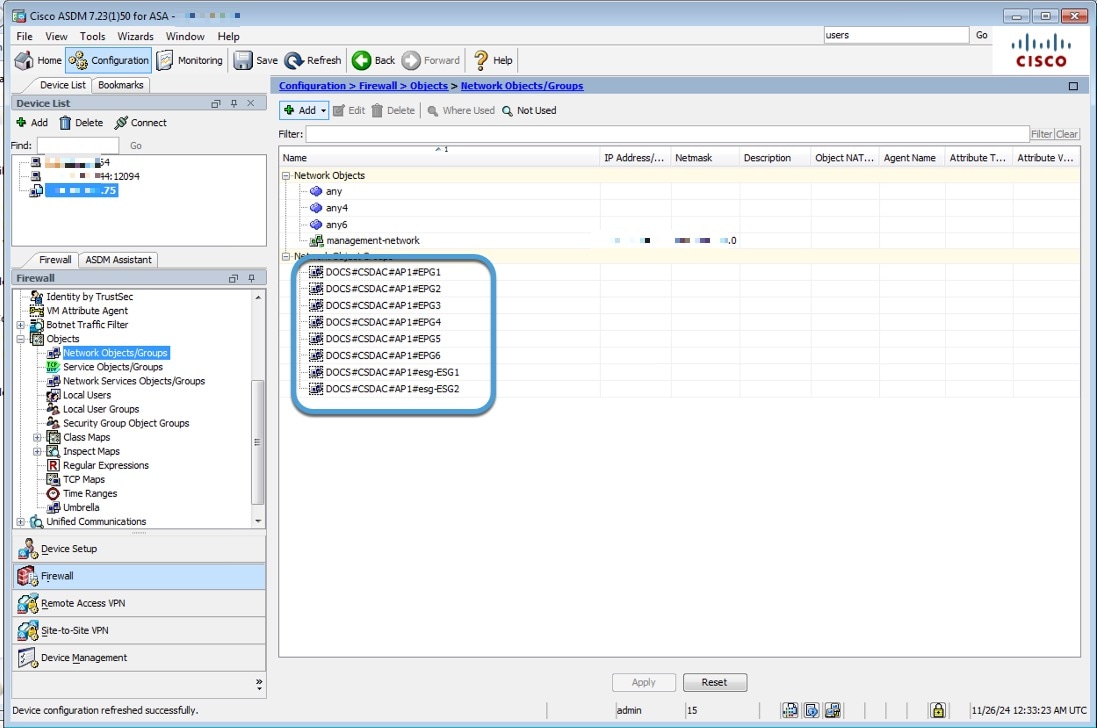
Task: Open the Tools menu
Action: (92, 36)
